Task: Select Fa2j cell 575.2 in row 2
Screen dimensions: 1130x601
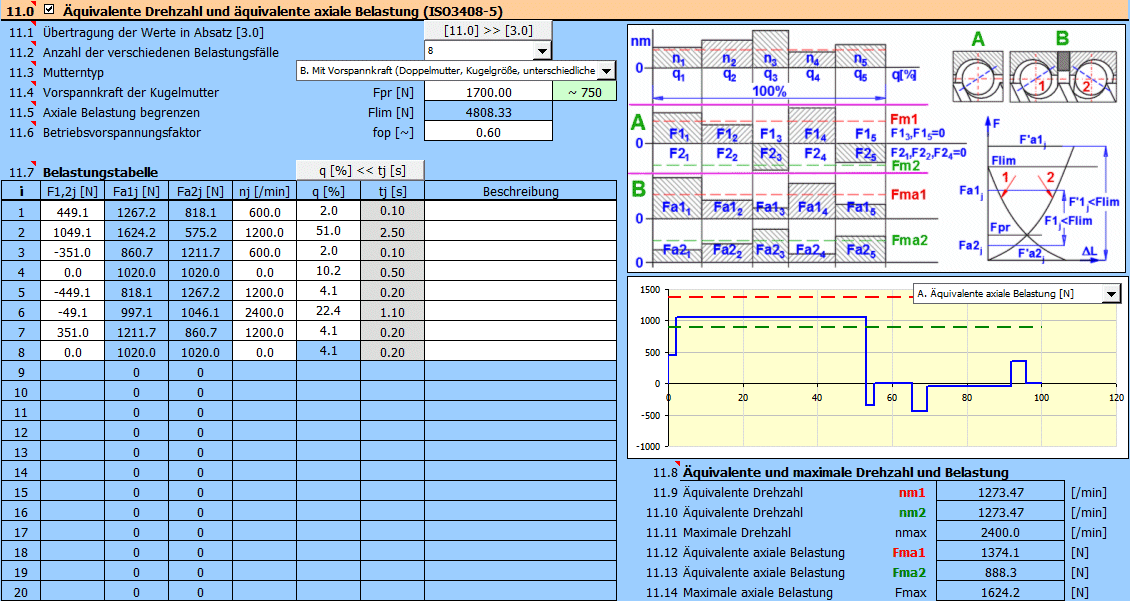Action: [200, 233]
